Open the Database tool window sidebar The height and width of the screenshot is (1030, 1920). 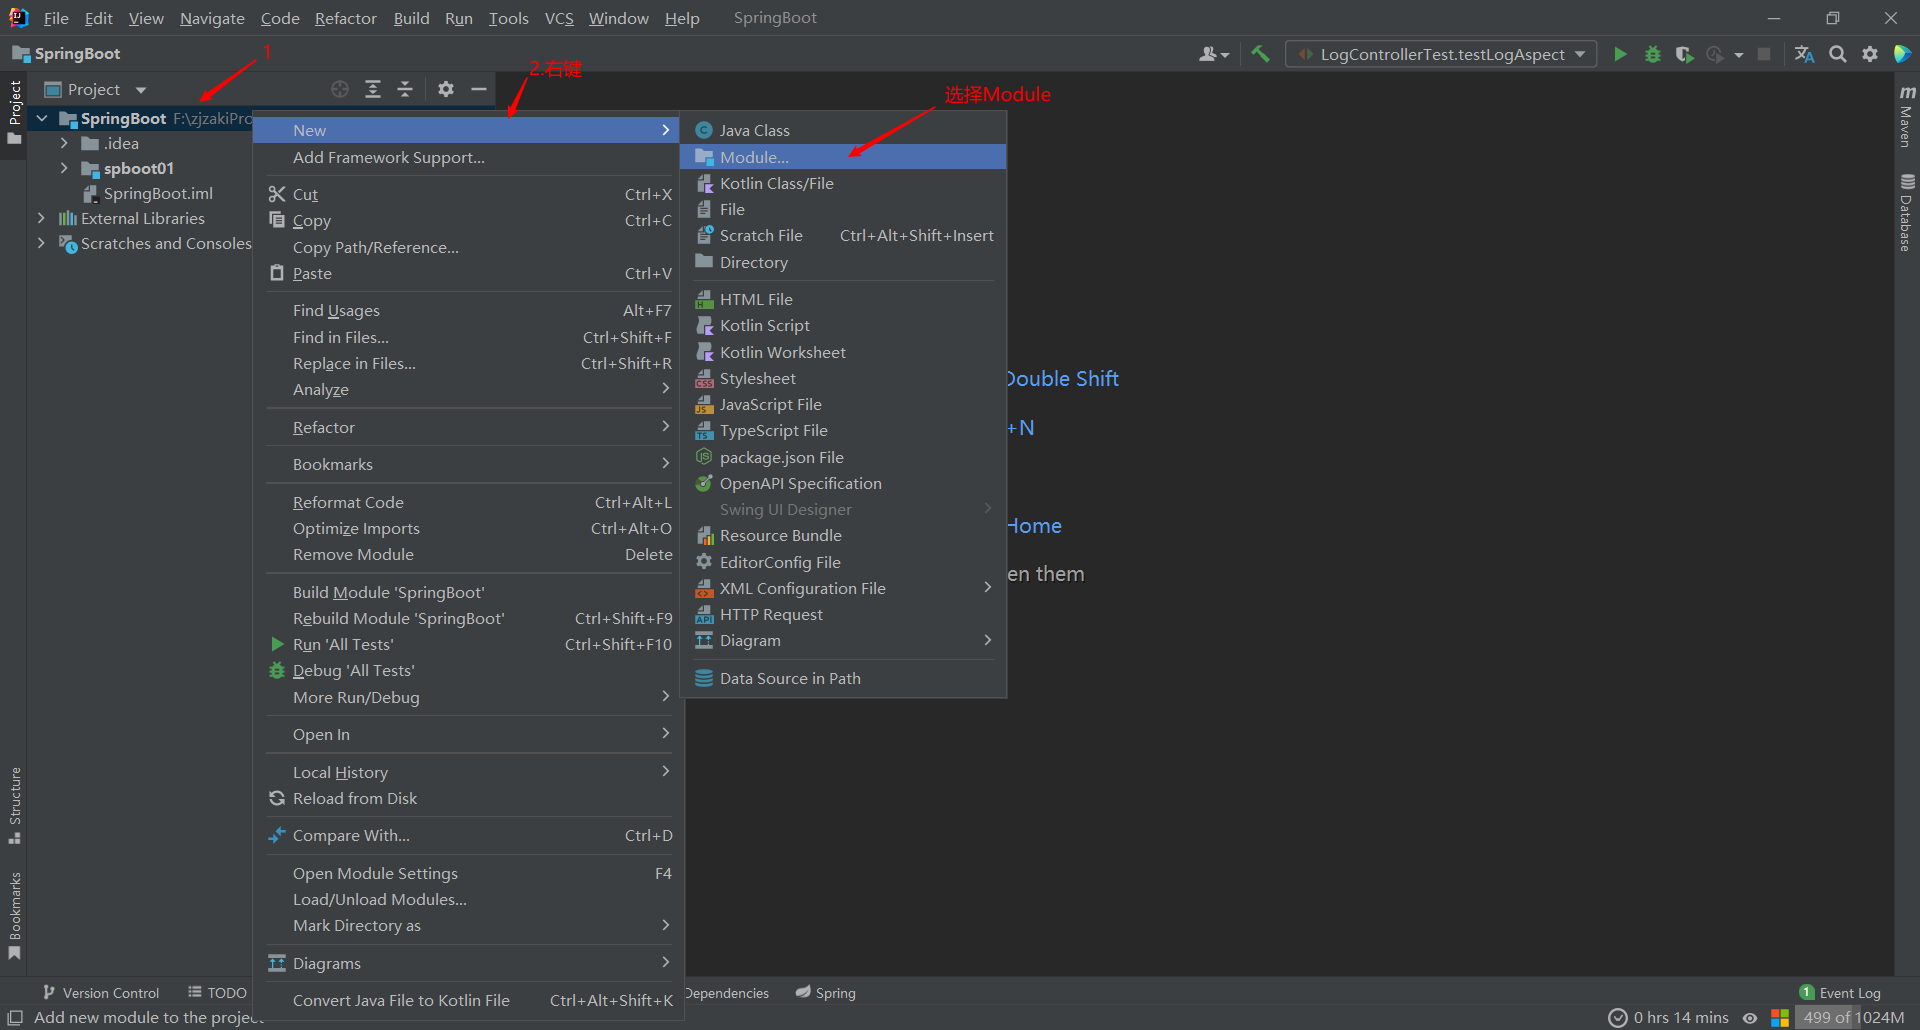tap(1907, 212)
